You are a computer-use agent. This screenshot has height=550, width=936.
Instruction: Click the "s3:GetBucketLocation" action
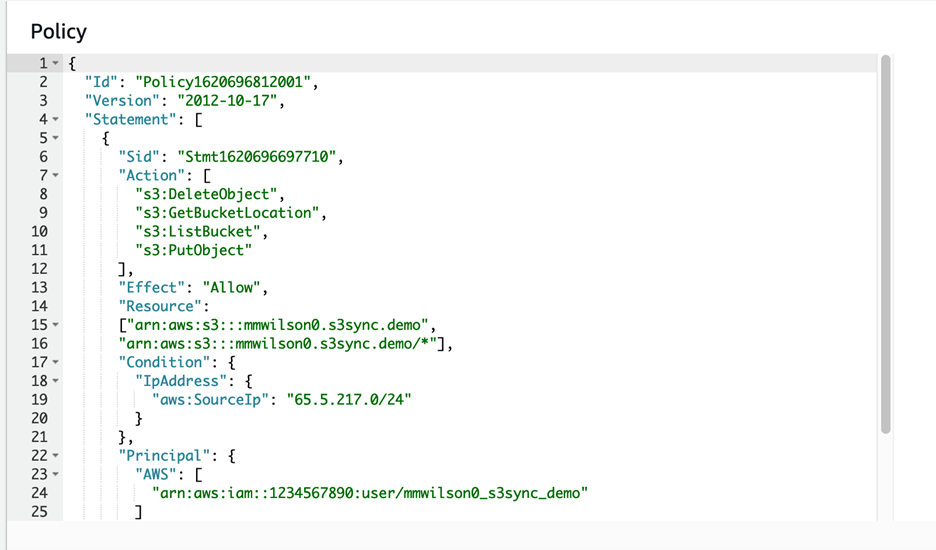[227, 213]
